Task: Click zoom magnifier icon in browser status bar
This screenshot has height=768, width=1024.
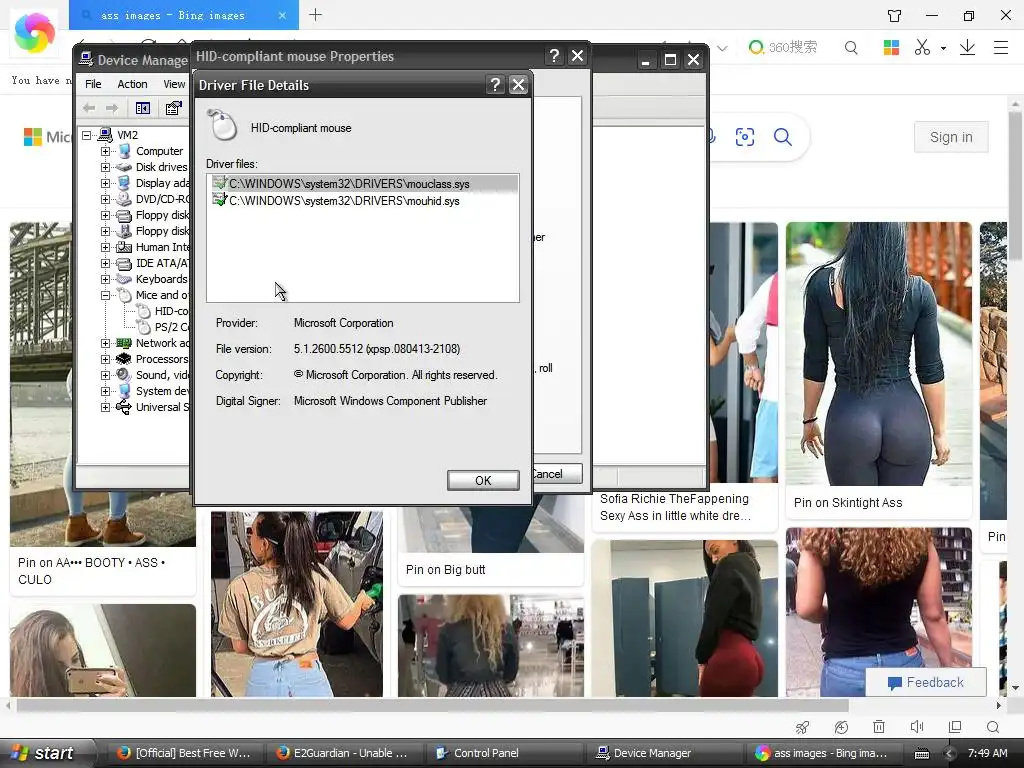Action: (993, 727)
